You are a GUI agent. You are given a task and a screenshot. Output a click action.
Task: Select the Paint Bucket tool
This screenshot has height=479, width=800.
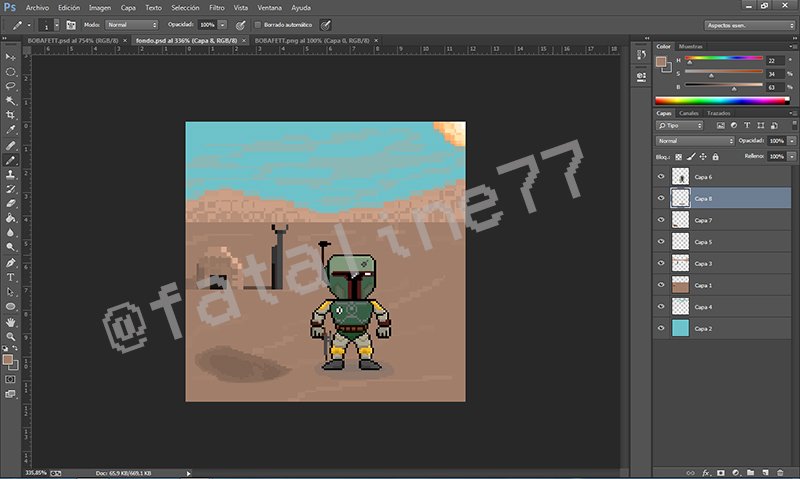coord(10,218)
